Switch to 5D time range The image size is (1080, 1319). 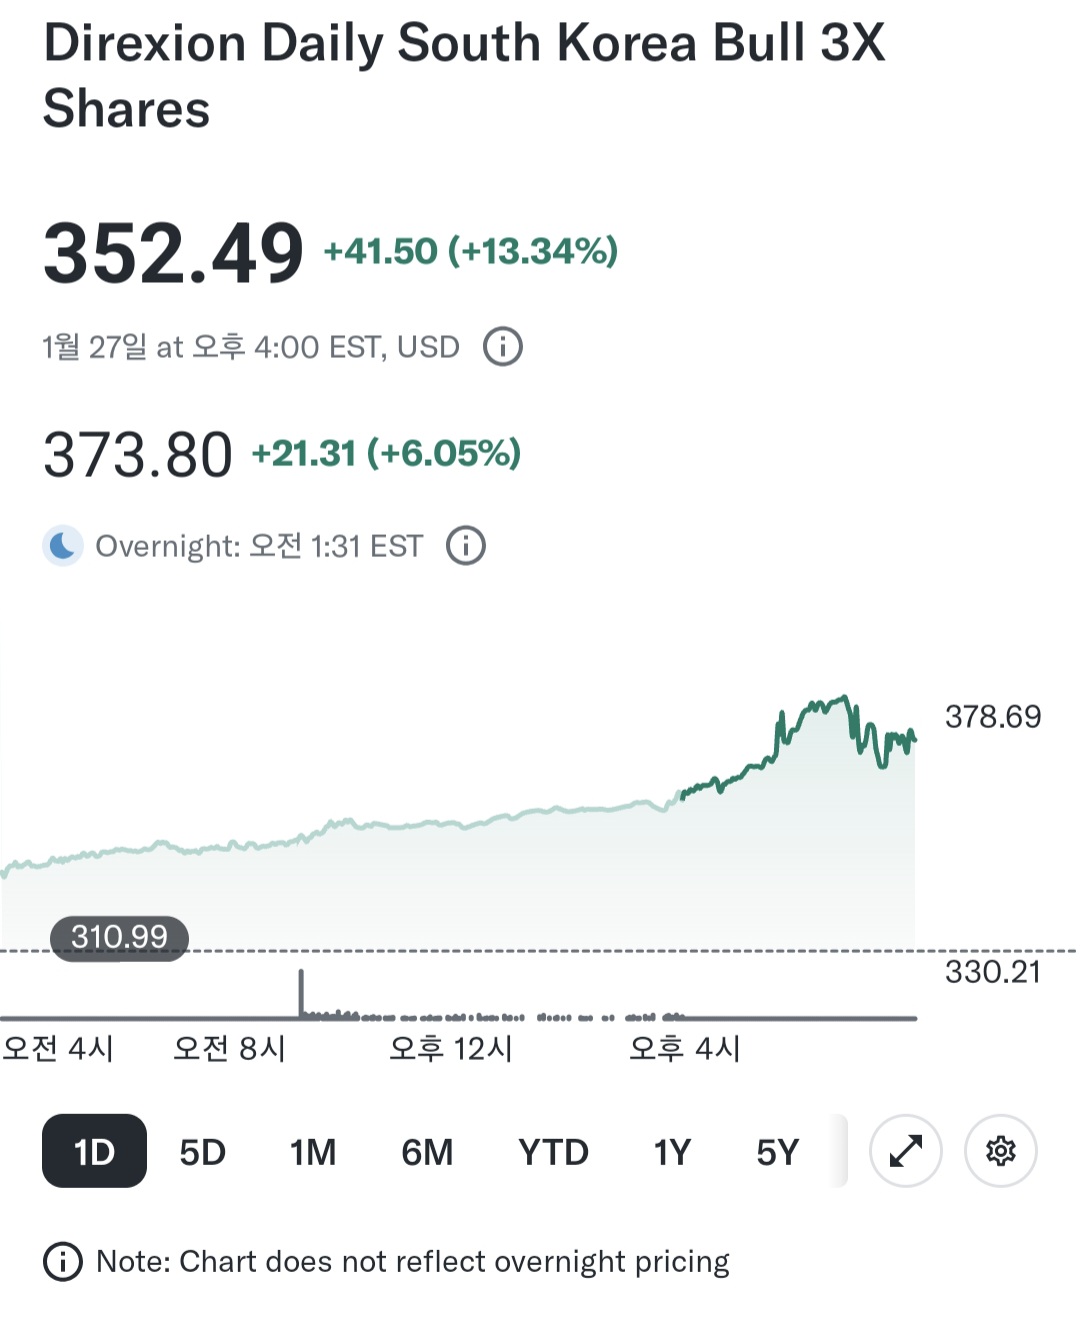point(202,1152)
